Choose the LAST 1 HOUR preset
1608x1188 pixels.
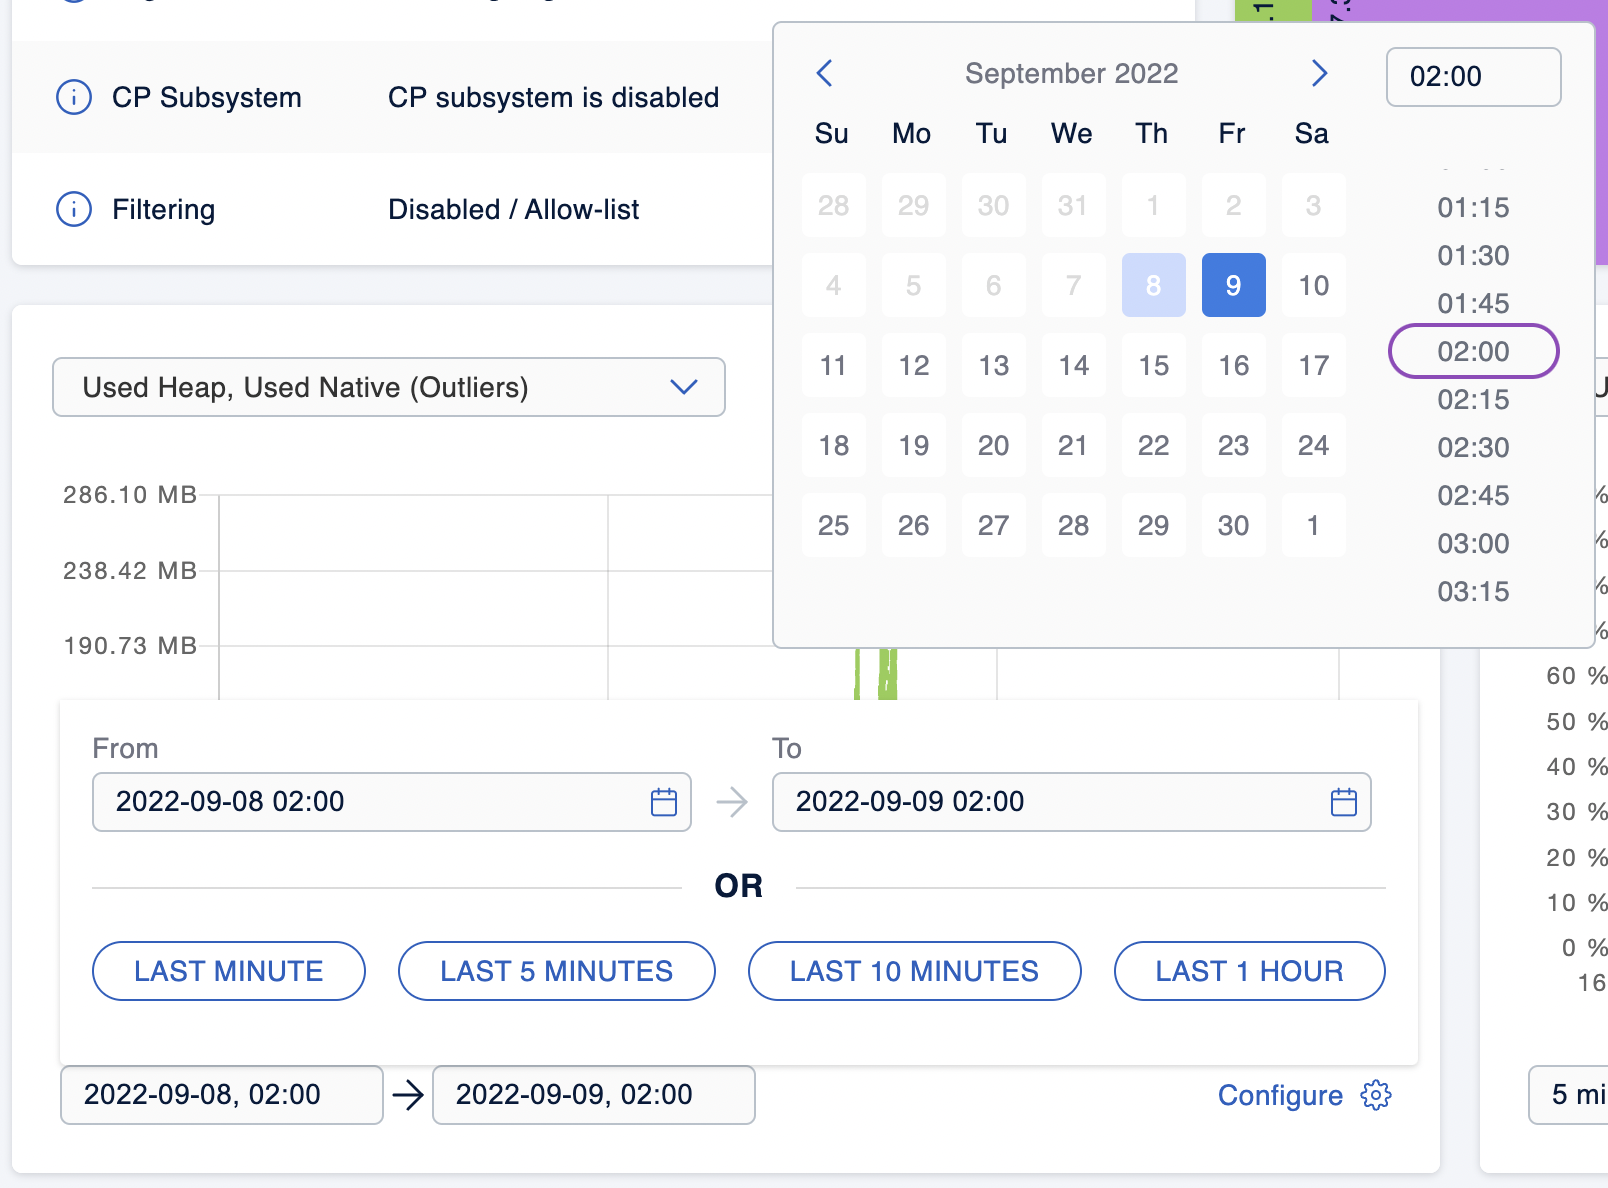pos(1249,971)
